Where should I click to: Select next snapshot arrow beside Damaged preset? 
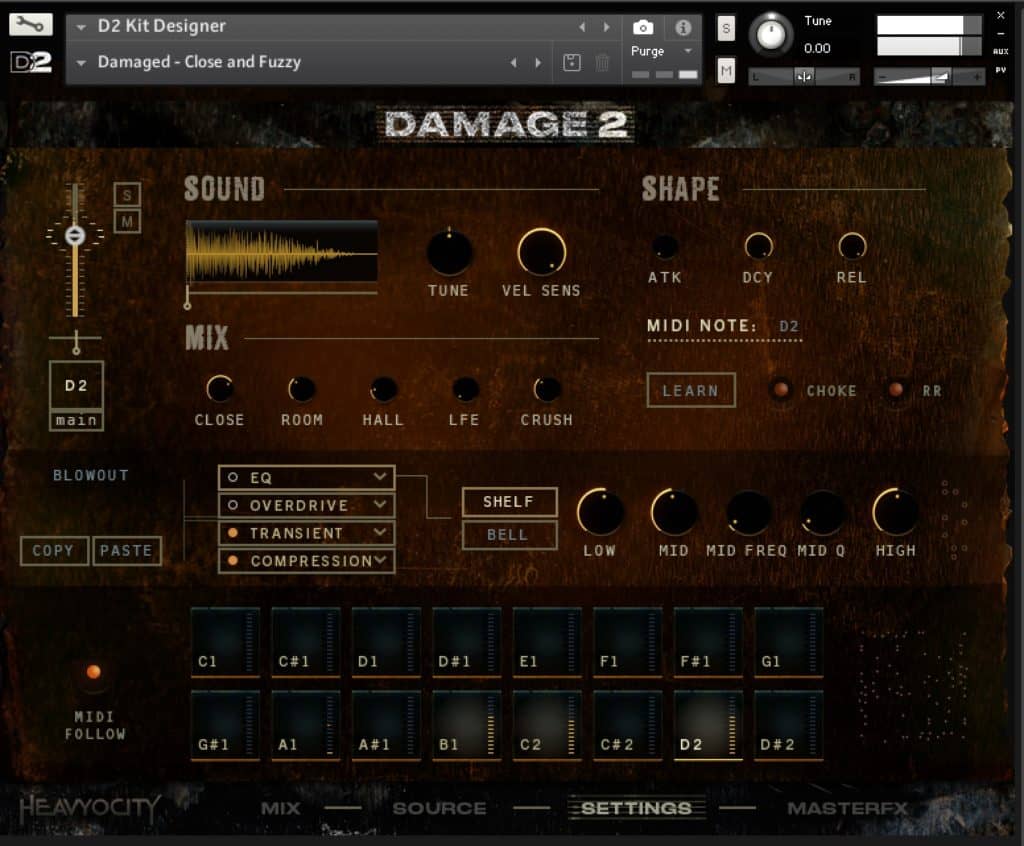coord(538,63)
